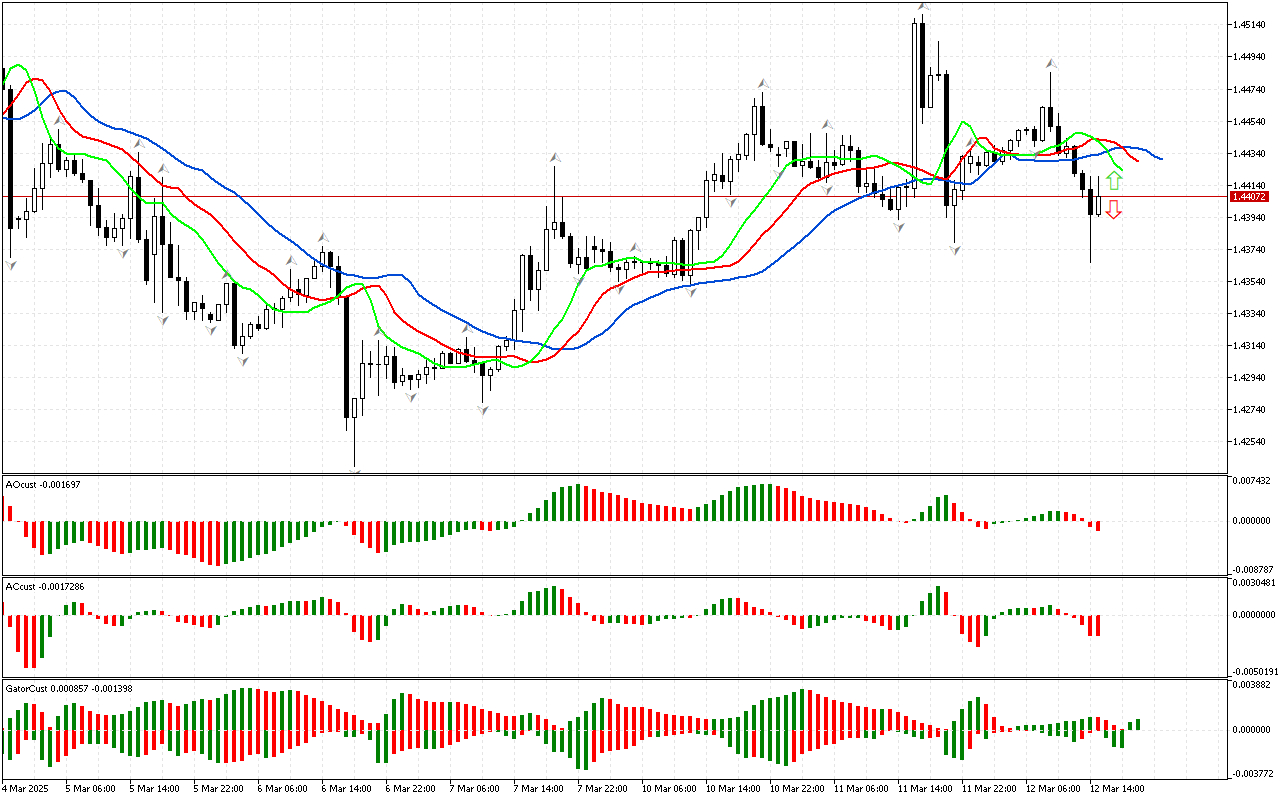Select the GatorCust 0.000857 -0.001398 label
This screenshot has width=1280, height=800.
(x=69, y=689)
